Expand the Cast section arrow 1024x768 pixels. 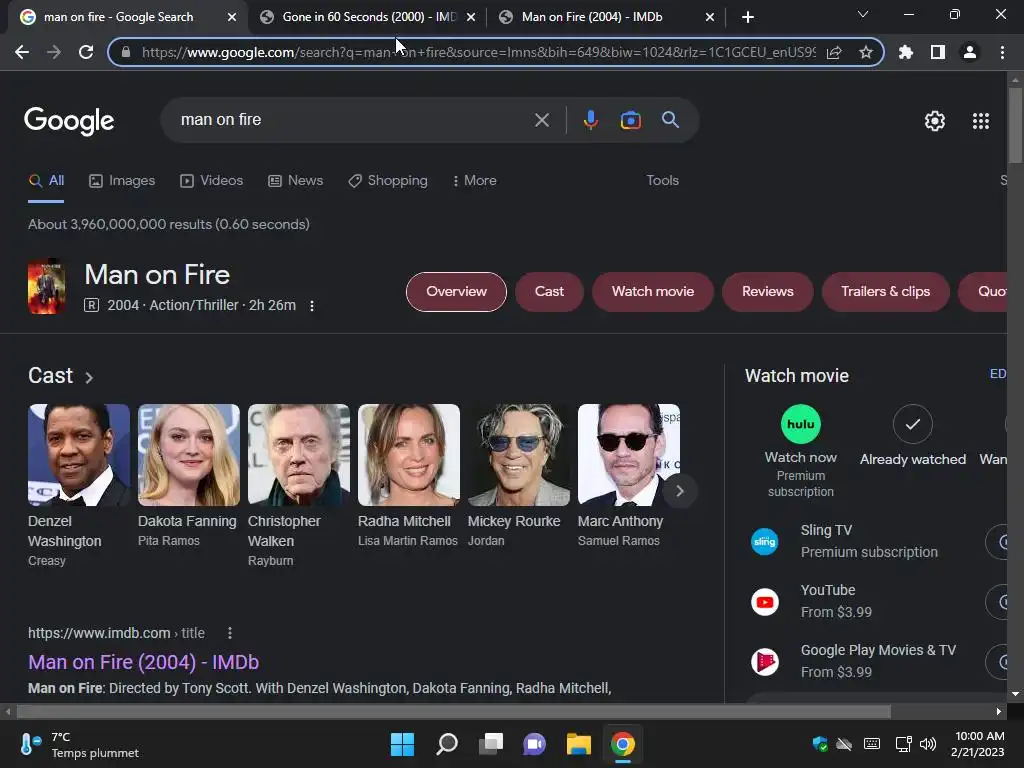[x=89, y=377]
